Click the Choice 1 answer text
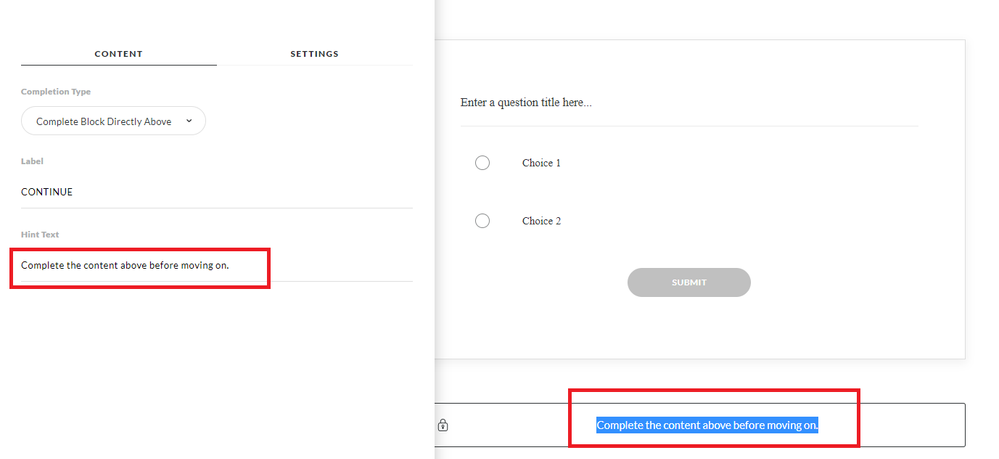Viewport: 999px width, 459px height. (x=541, y=163)
